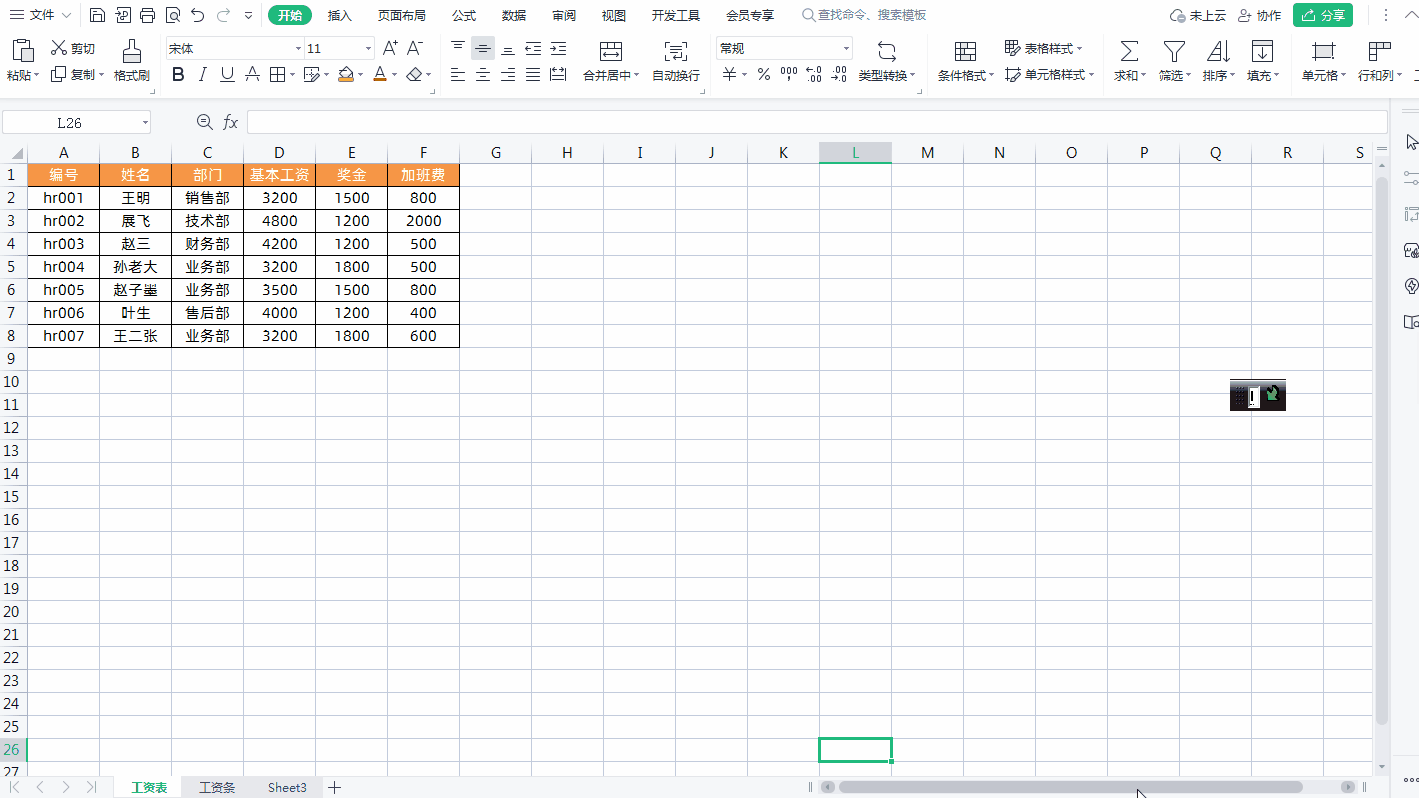Toggle bottom vertical alignment
This screenshot has height=798, width=1419.
pyautogui.click(x=508, y=48)
